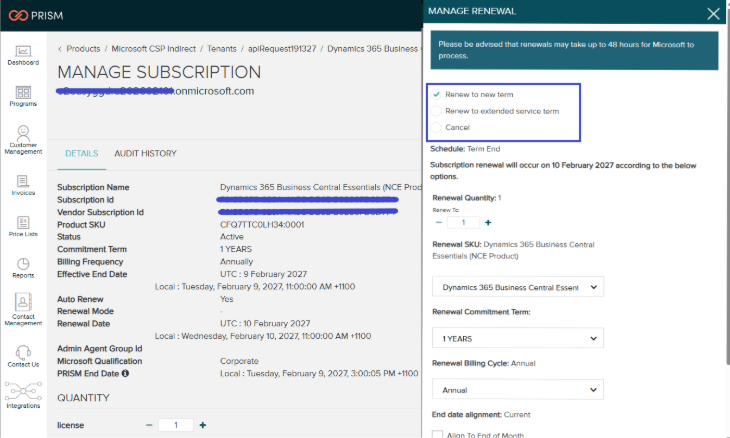Image resolution: width=730 pixels, height=438 pixels.
Task: Go to Tenants breadcrumb
Action: point(222,49)
